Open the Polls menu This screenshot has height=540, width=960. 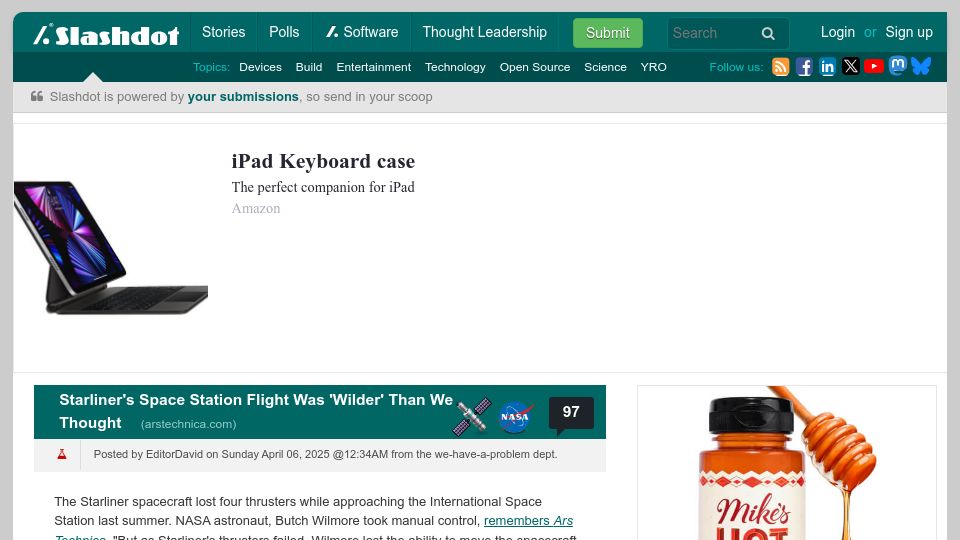coord(284,32)
